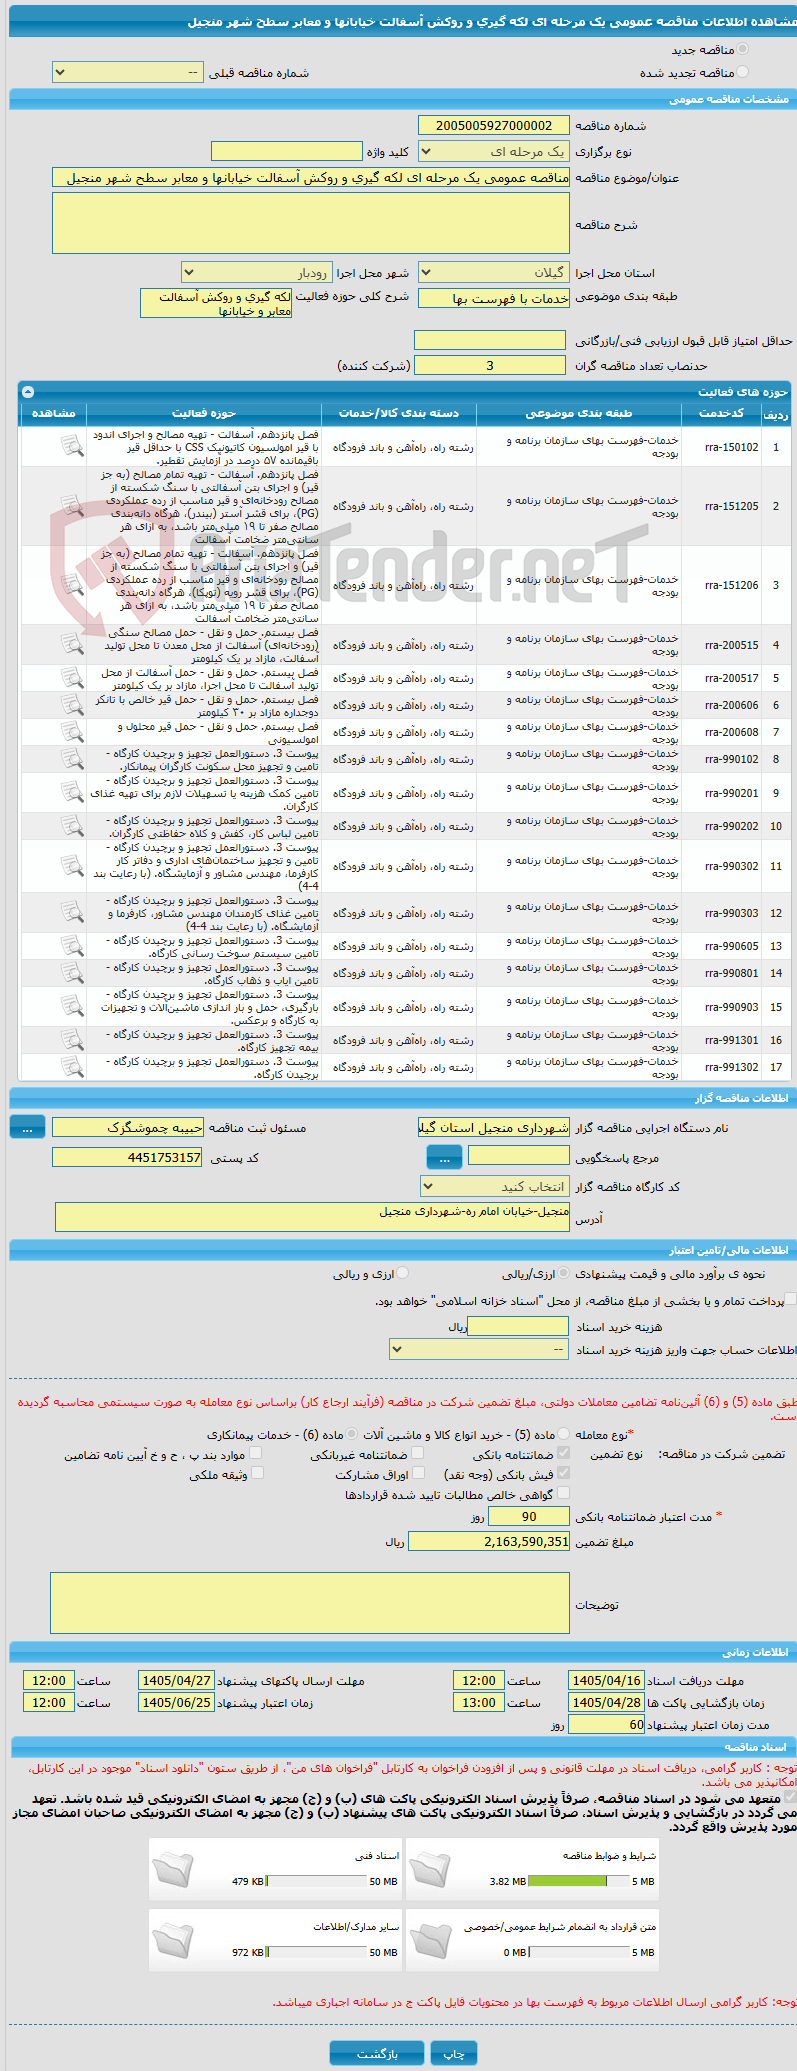View details of row rra-990605
This screenshot has height=2071, width=797.
click(72, 945)
